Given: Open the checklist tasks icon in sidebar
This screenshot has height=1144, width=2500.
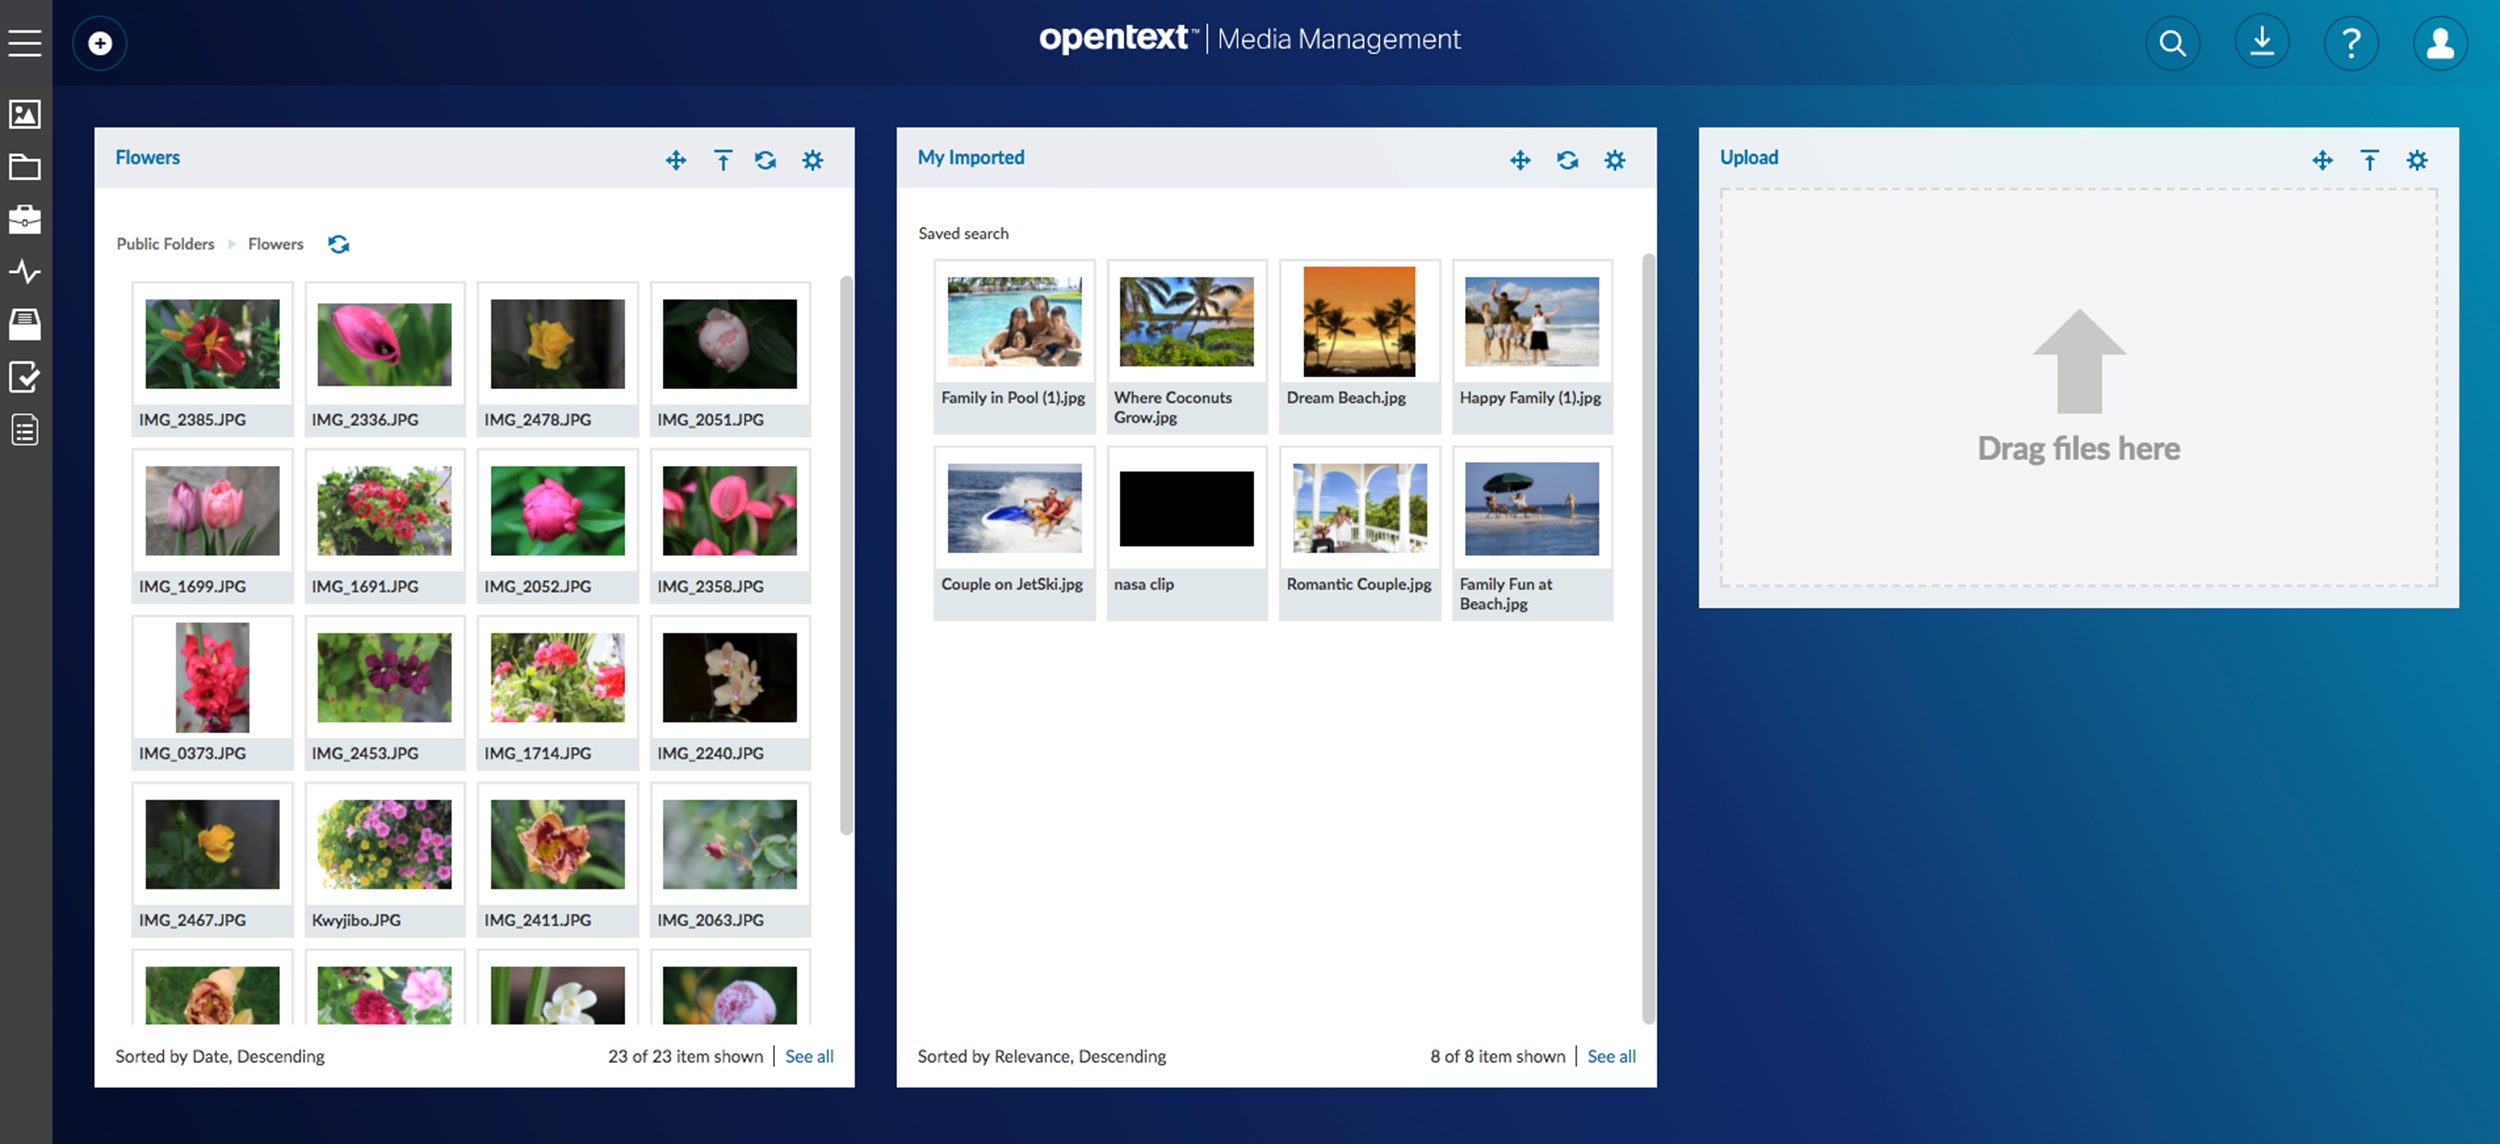Looking at the screenshot, I should coord(25,377).
